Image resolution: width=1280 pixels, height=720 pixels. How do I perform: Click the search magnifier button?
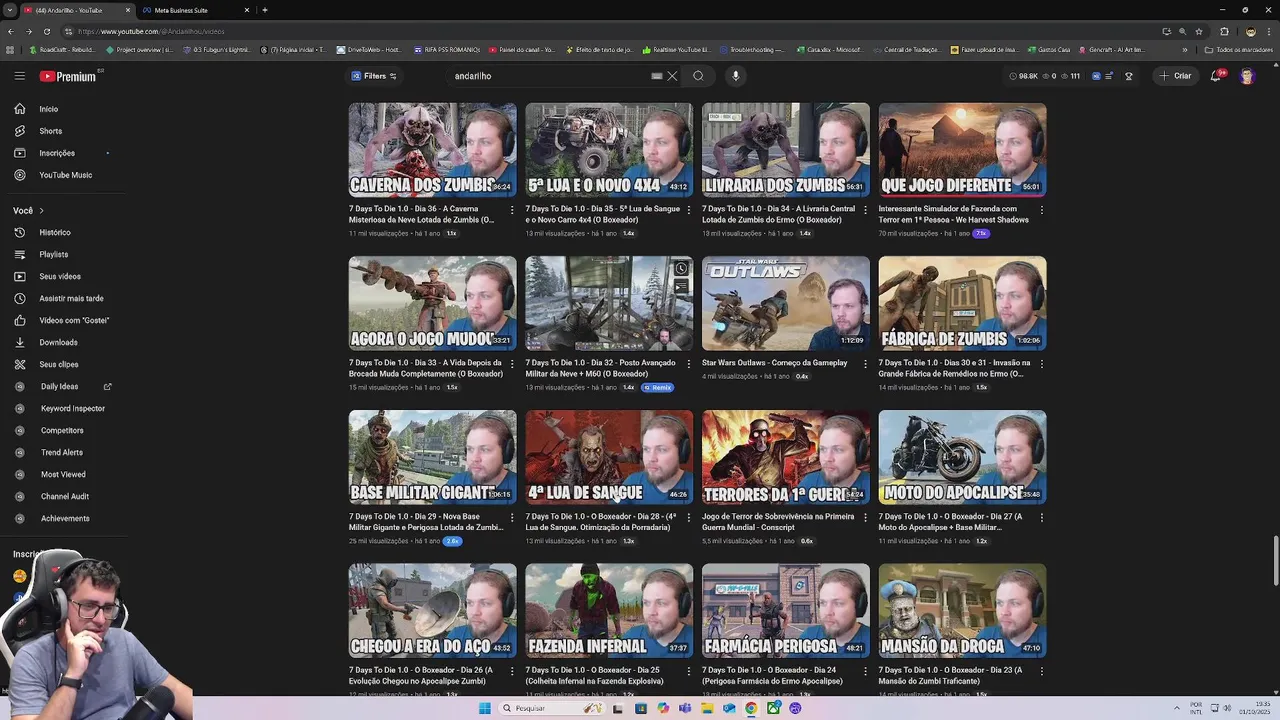click(698, 76)
